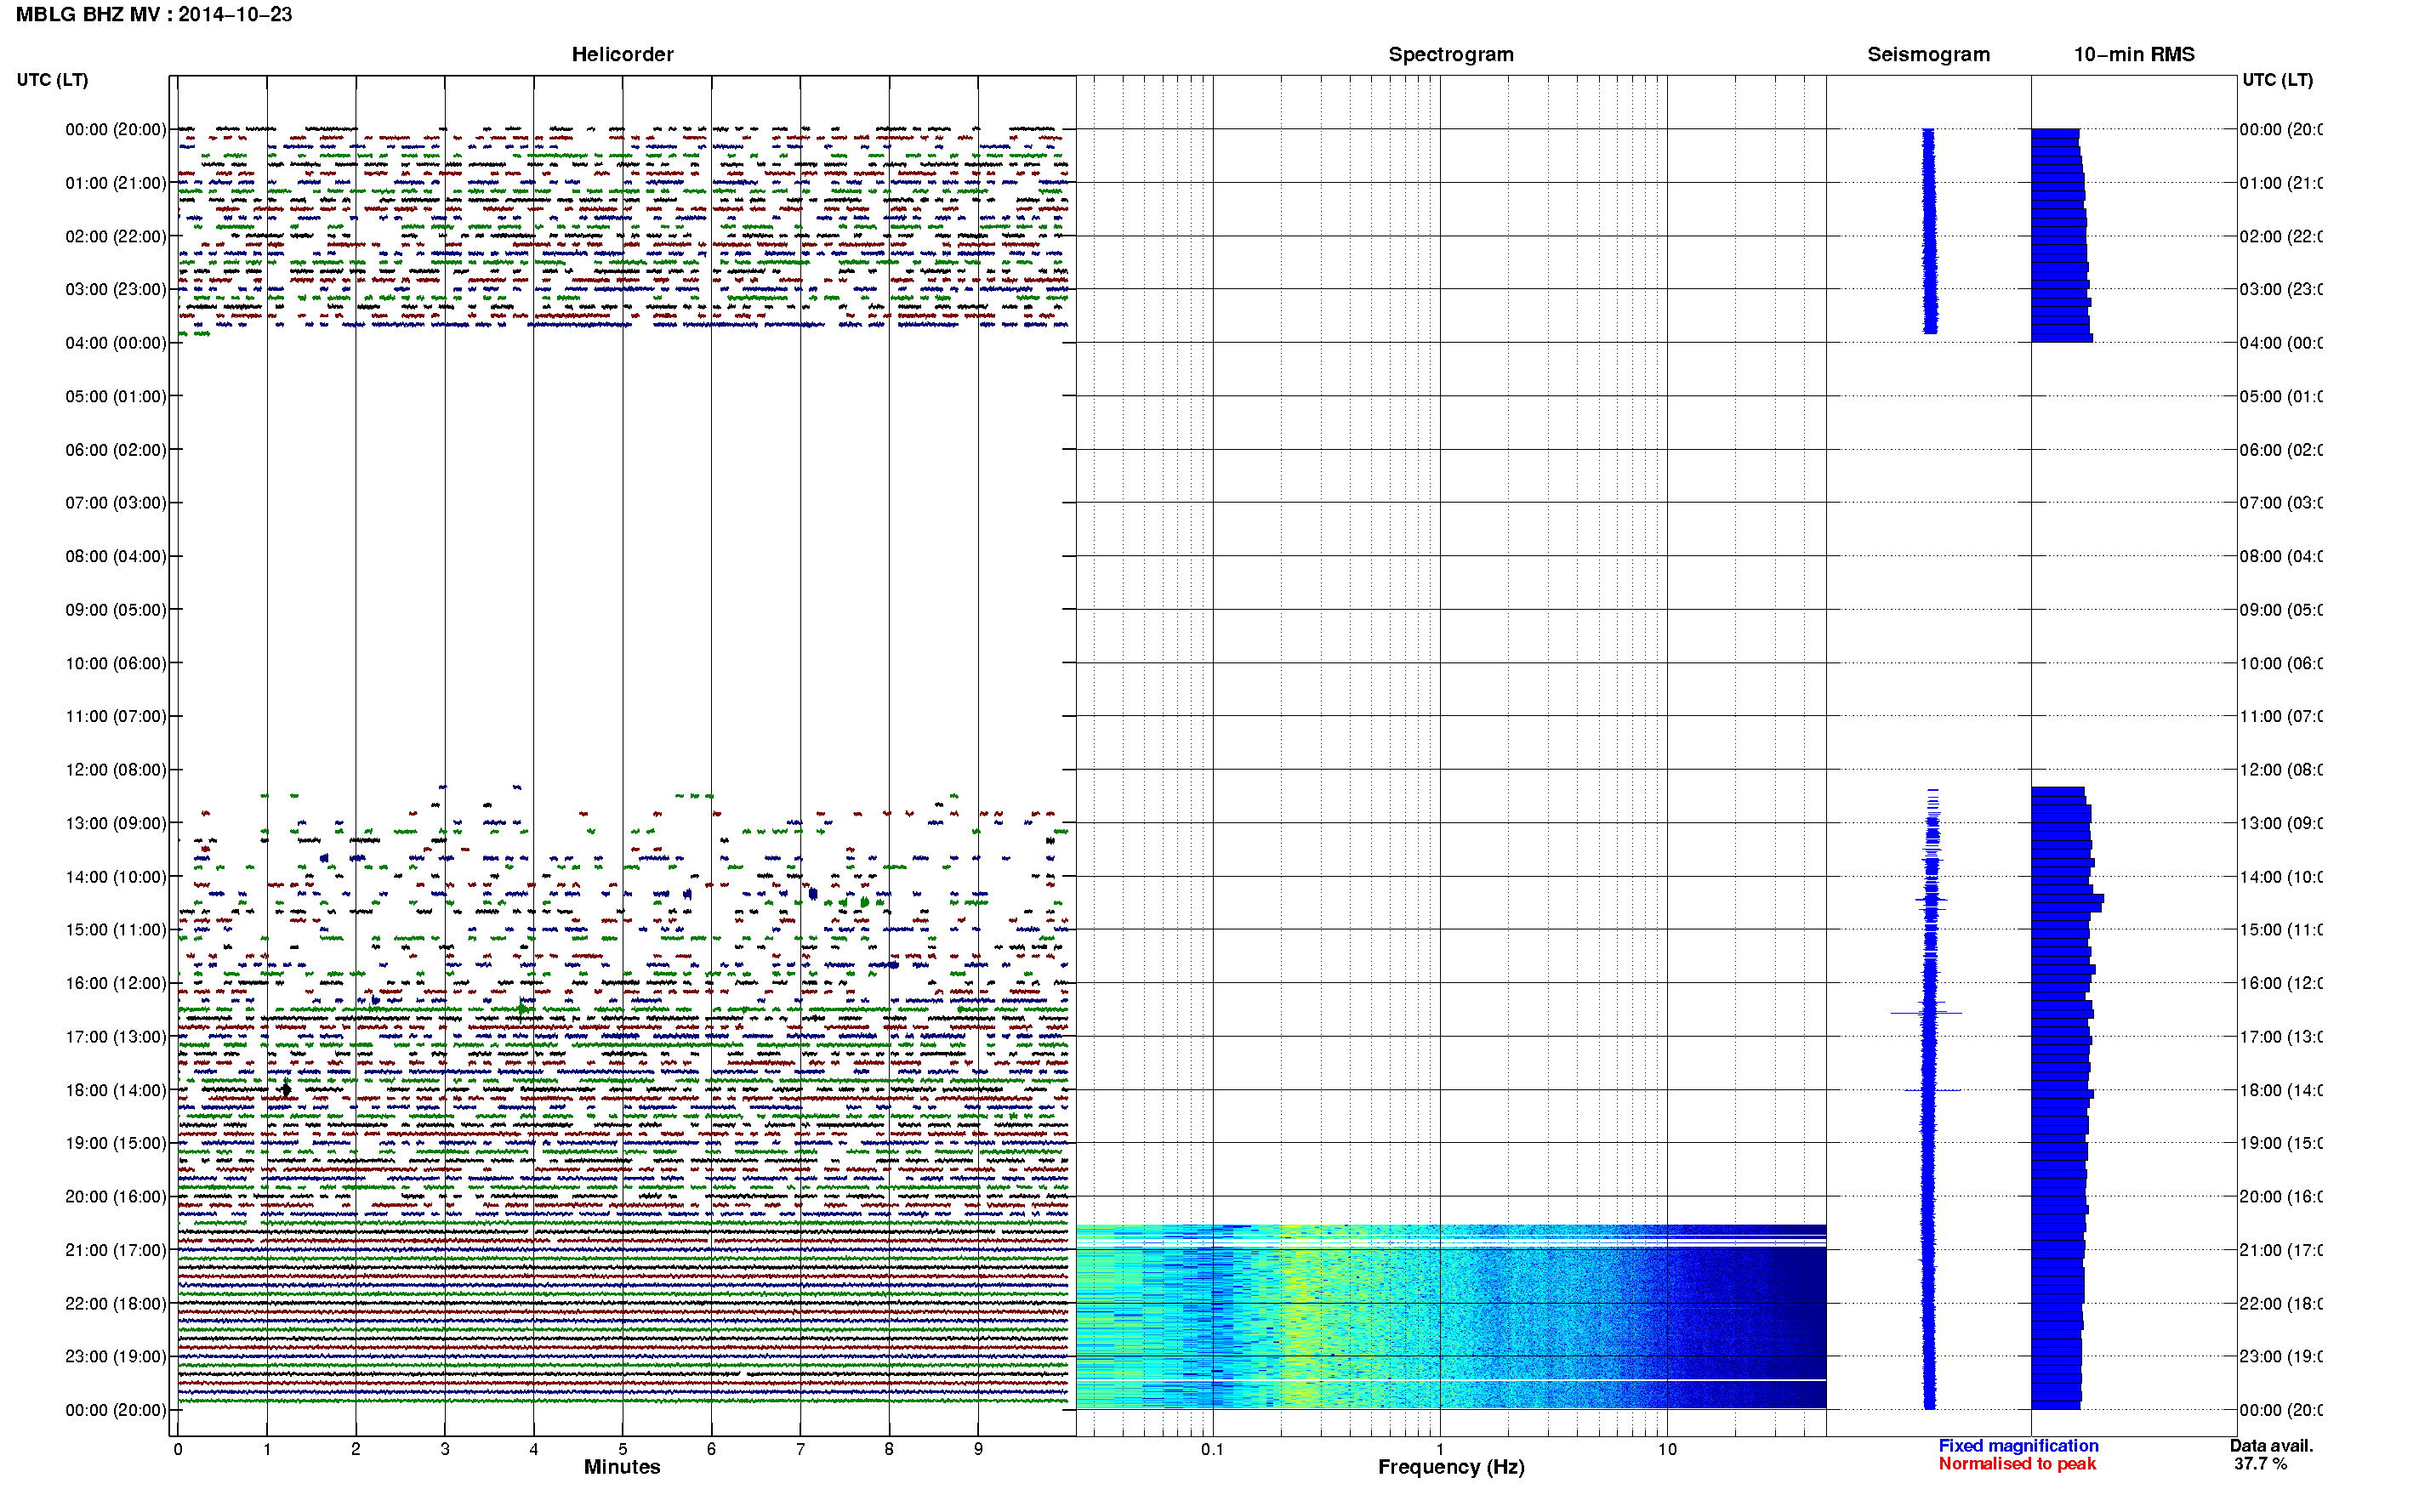Click the tallest RMS bar near 14:30
The image size is (2419, 1512).
click(2067, 898)
